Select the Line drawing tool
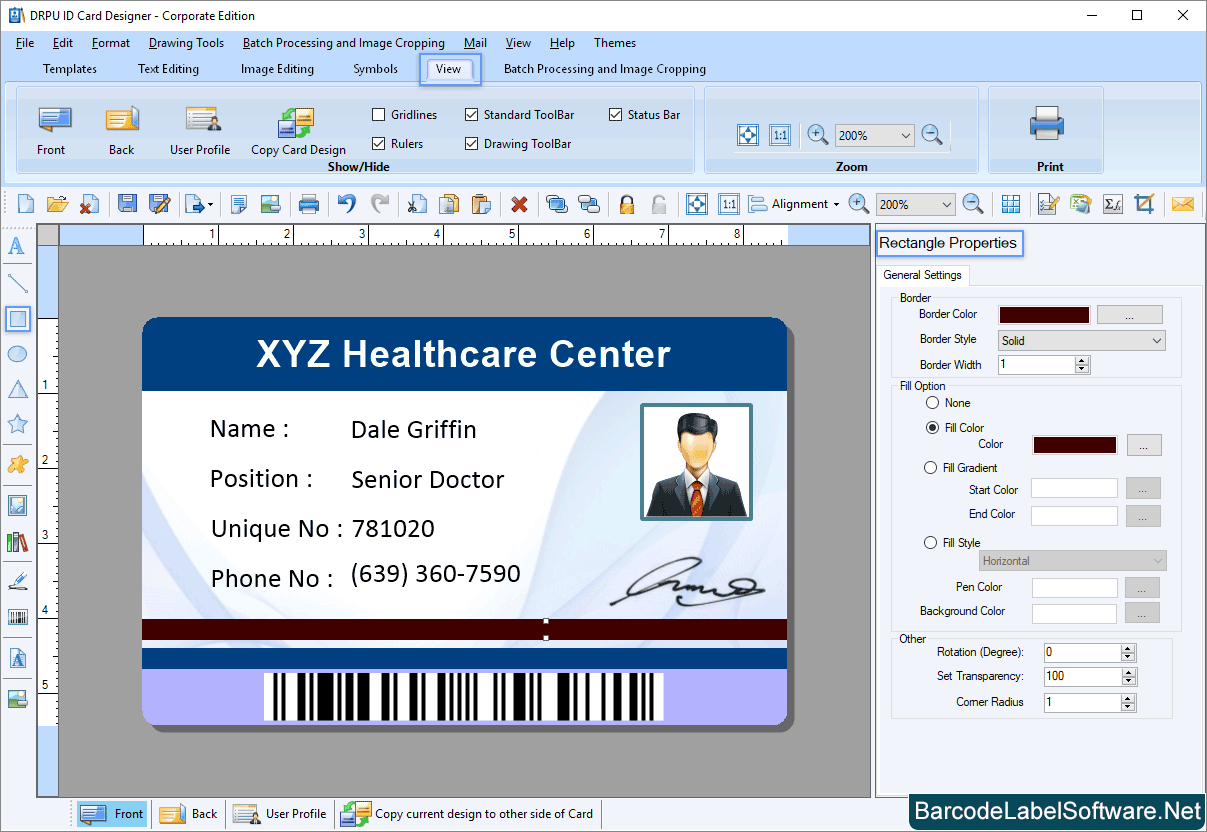 [x=17, y=284]
